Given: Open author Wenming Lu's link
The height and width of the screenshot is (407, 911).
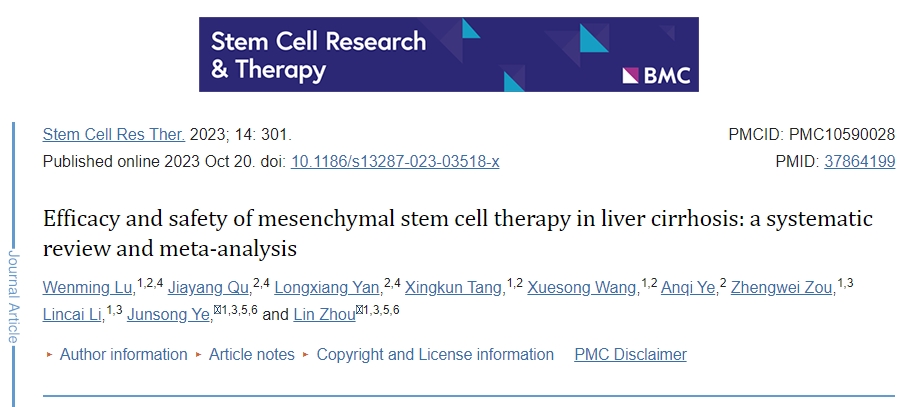Looking at the screenshot, I should click(87, 289).
